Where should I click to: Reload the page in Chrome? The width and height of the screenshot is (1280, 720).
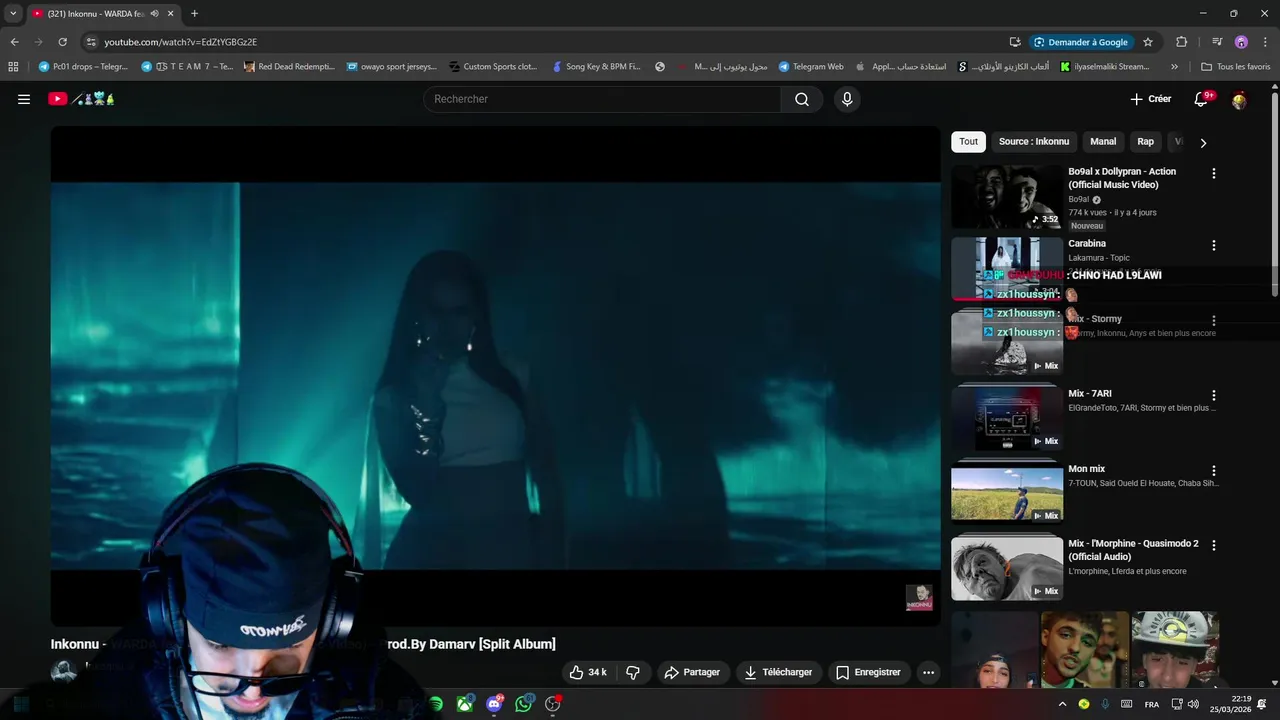click(x=62, y=42)
